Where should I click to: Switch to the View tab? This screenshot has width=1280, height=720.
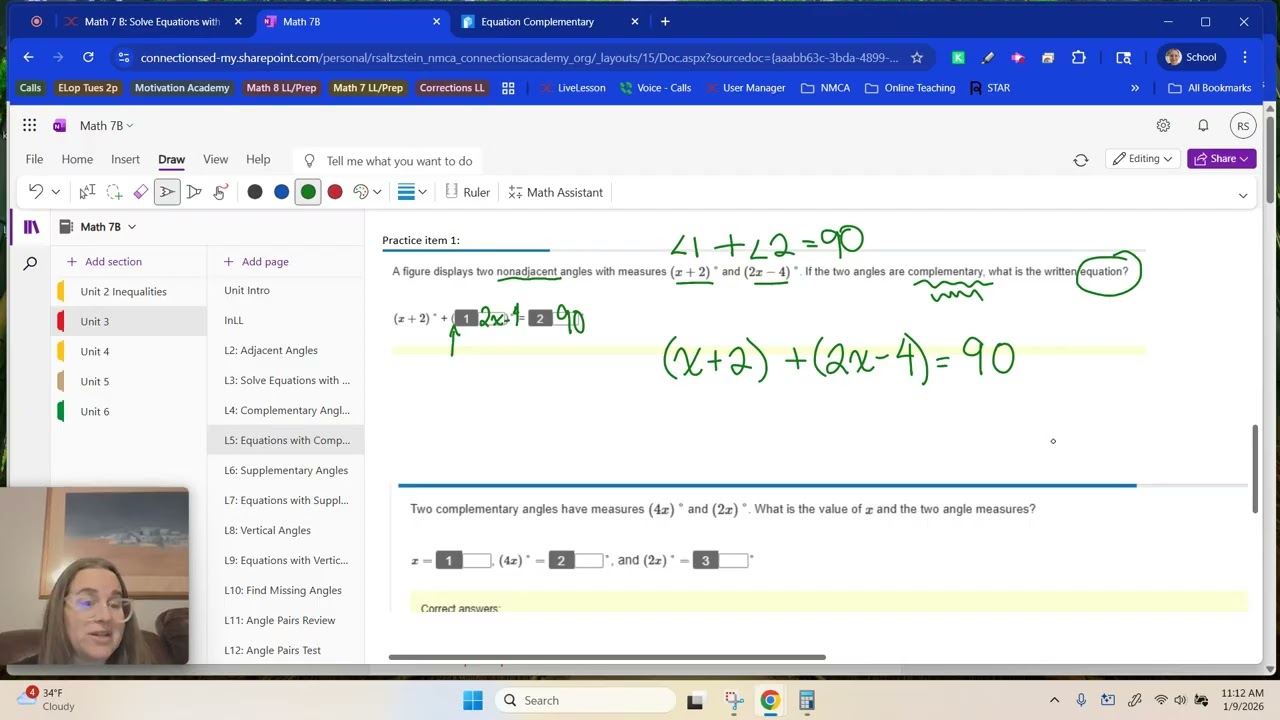[215, 159]
